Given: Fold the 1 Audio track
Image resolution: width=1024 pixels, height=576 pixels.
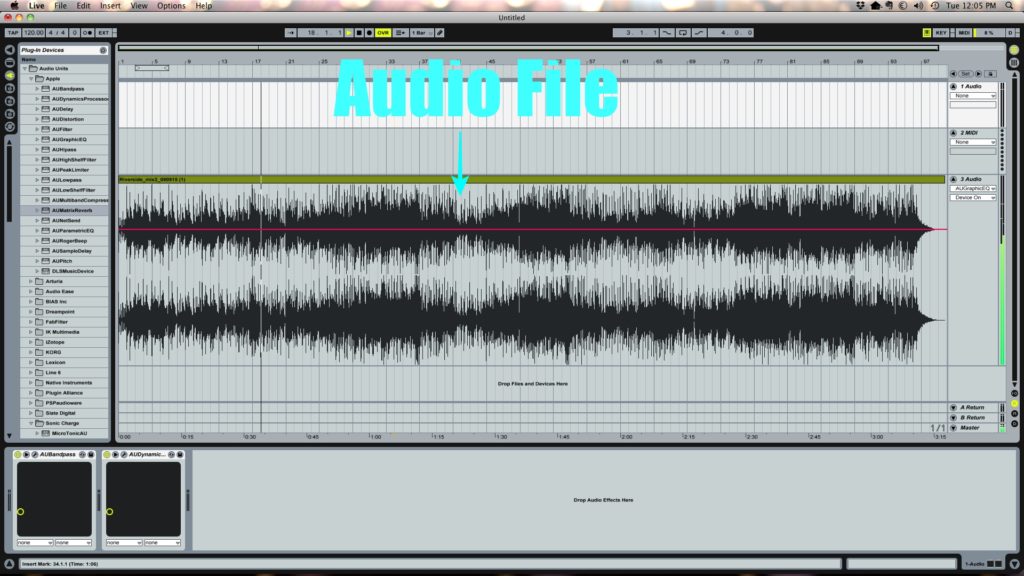Looking at the screenshot, I should point(953,86).
